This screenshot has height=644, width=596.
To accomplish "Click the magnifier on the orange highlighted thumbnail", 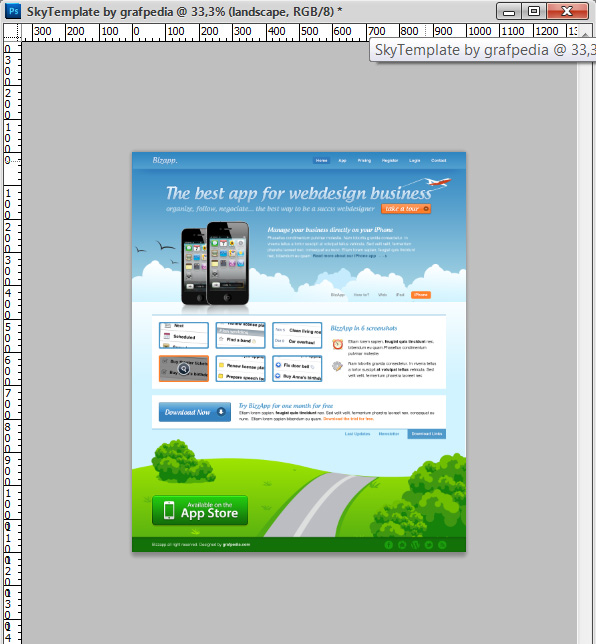I will pos(184,368).
